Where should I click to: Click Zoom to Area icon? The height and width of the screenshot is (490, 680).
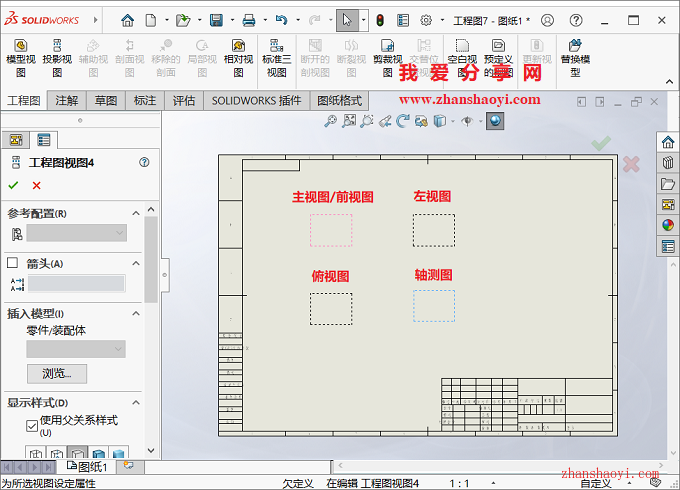(349, 121)
